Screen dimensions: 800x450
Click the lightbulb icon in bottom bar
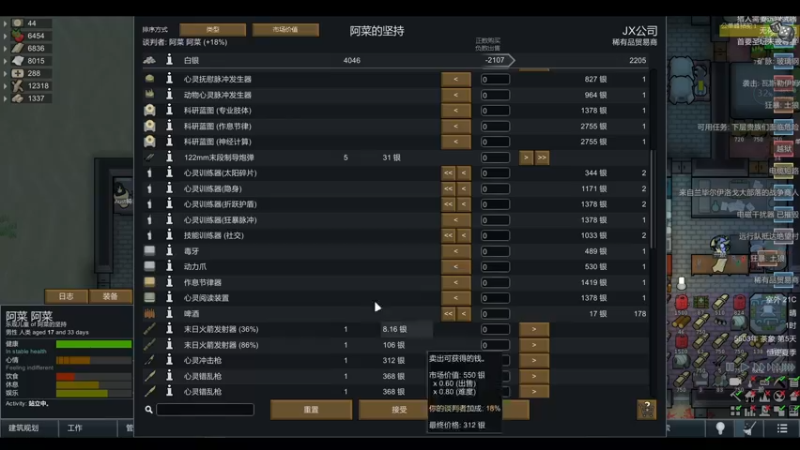pos(720,429)
